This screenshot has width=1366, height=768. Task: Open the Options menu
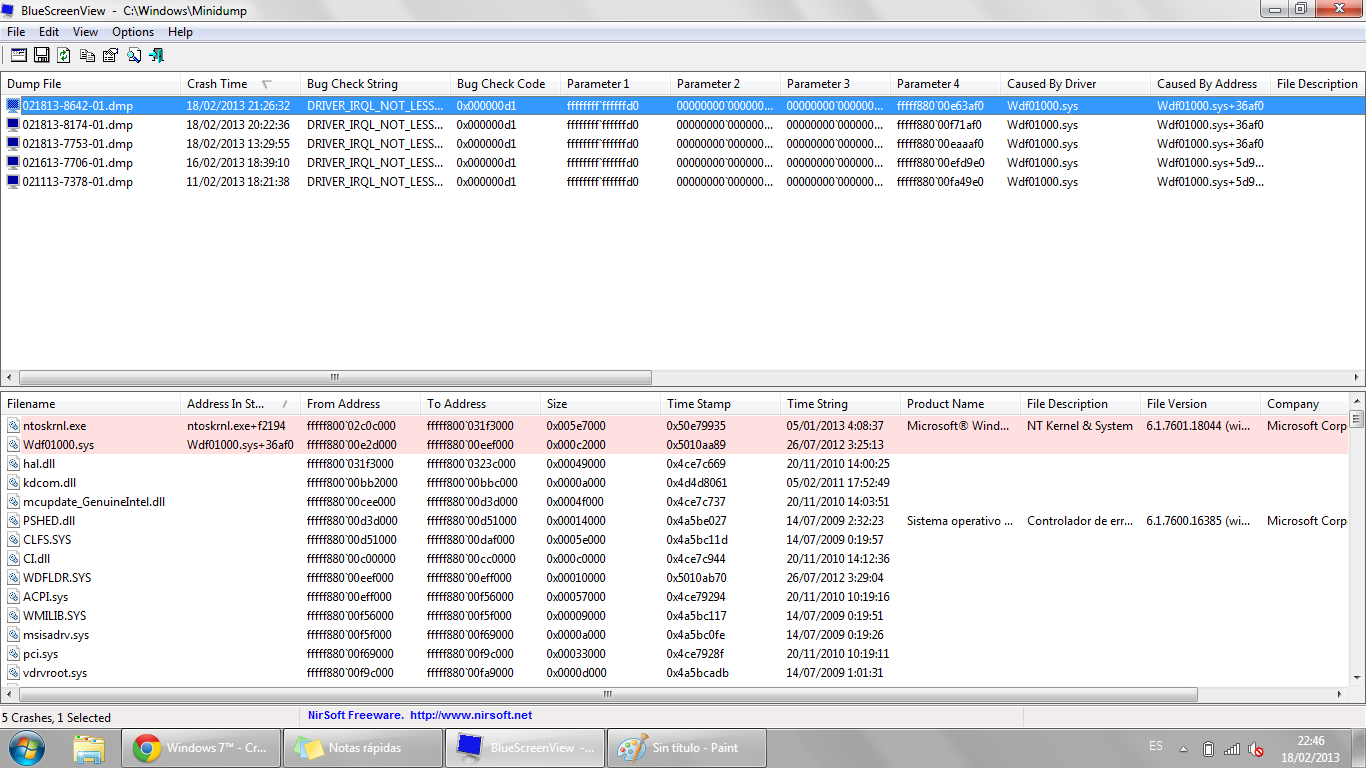[133, 32]
